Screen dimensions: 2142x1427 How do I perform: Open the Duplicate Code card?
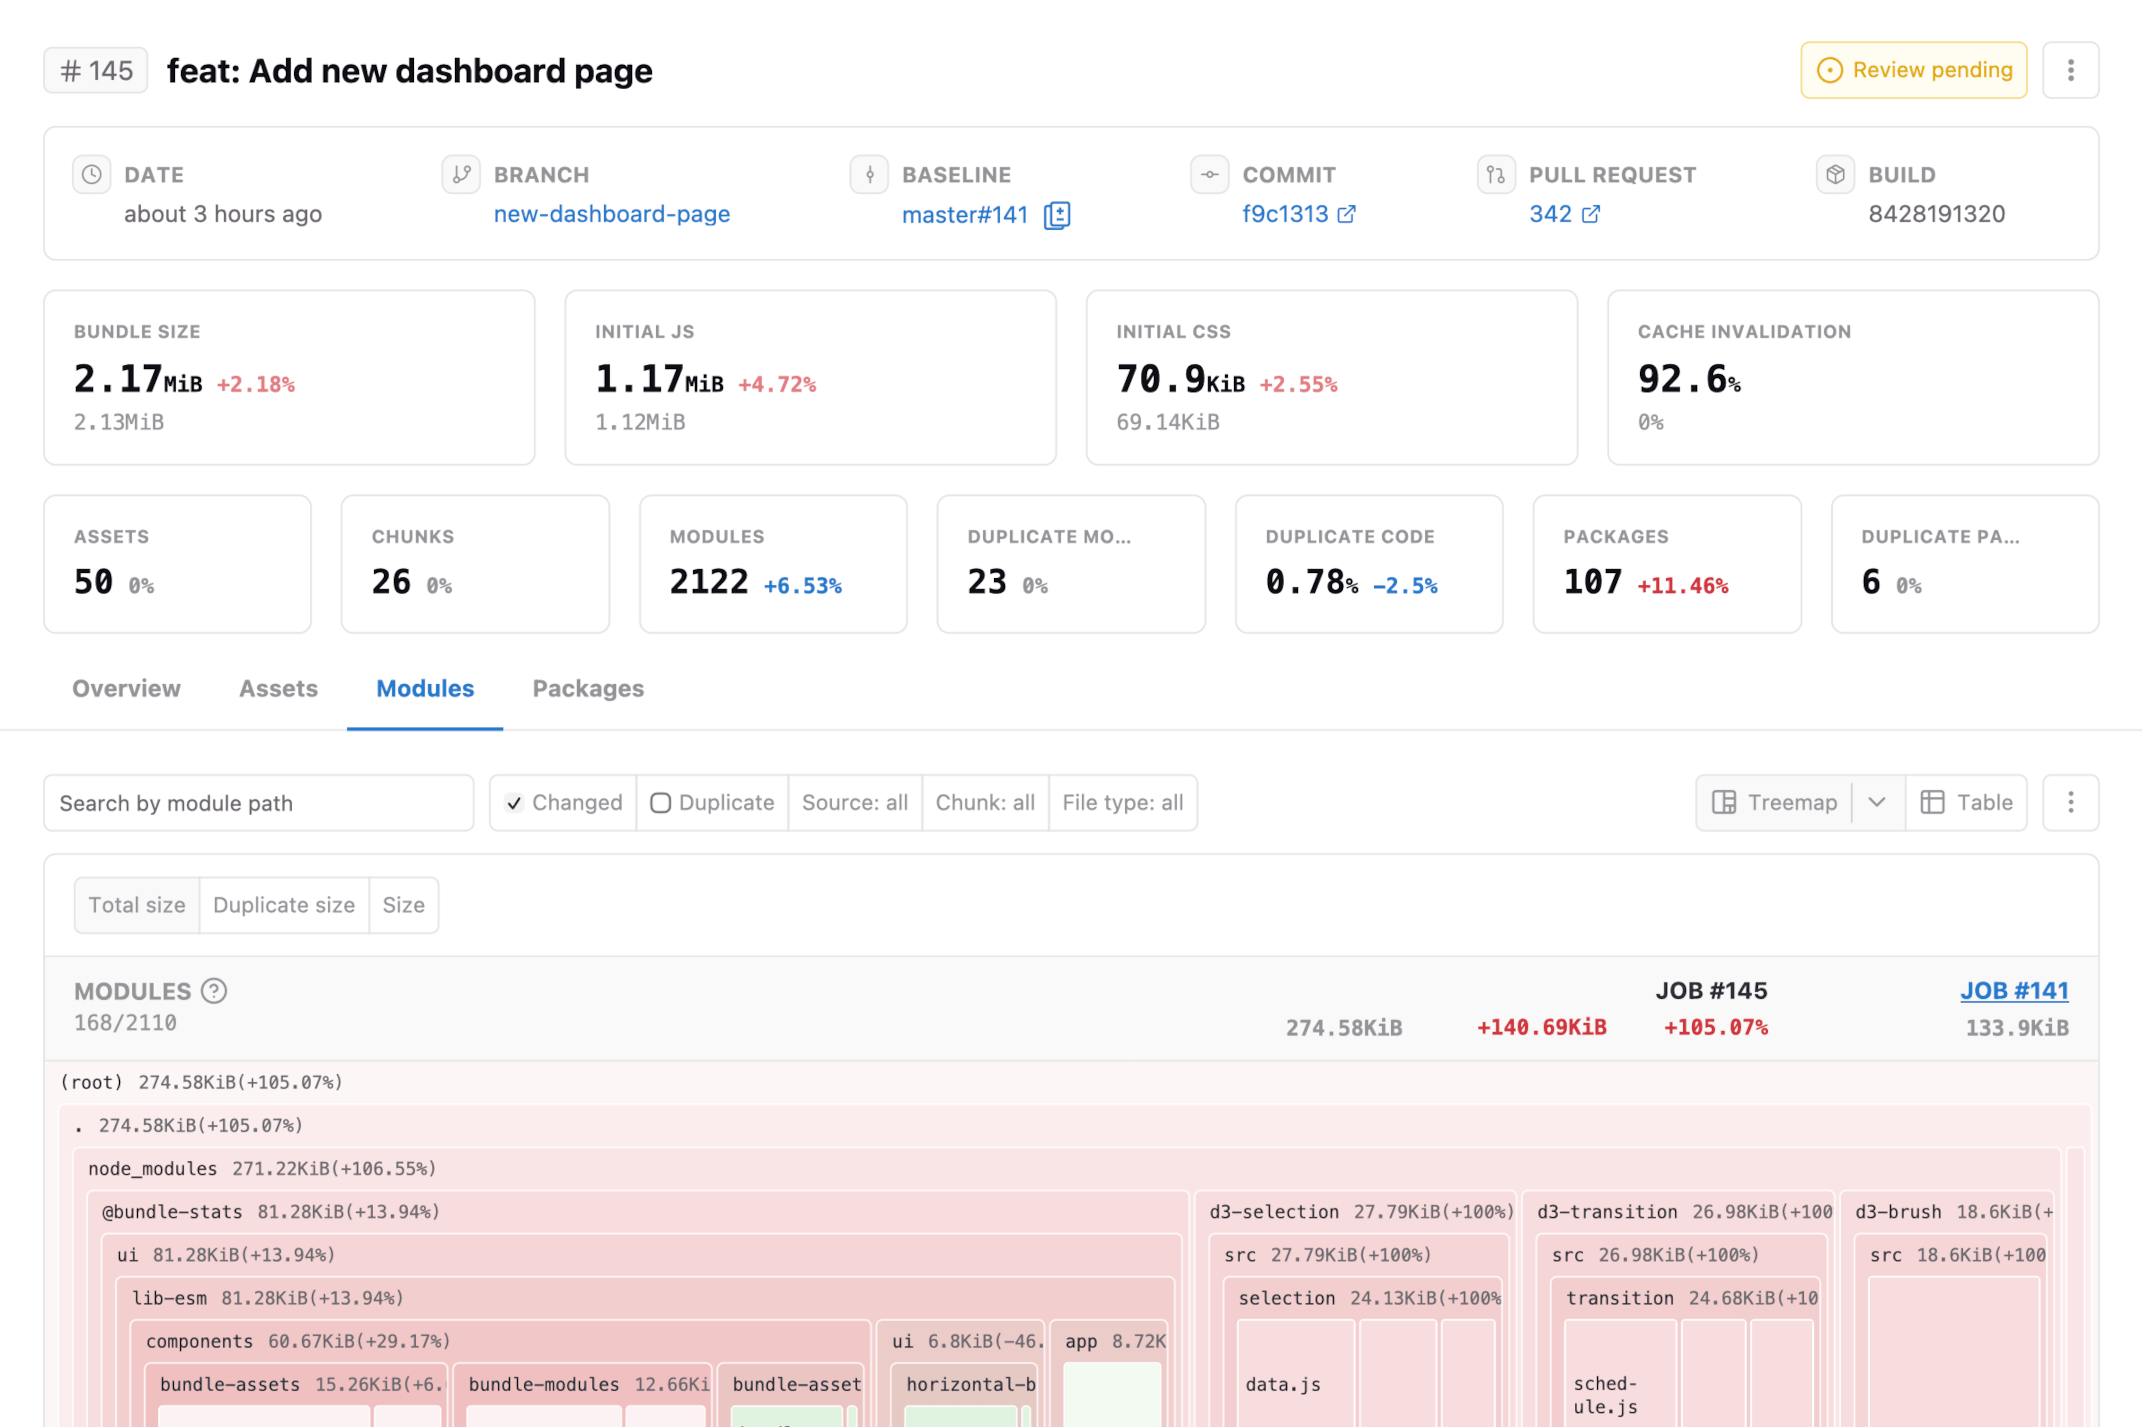(x=1369, y=564)
